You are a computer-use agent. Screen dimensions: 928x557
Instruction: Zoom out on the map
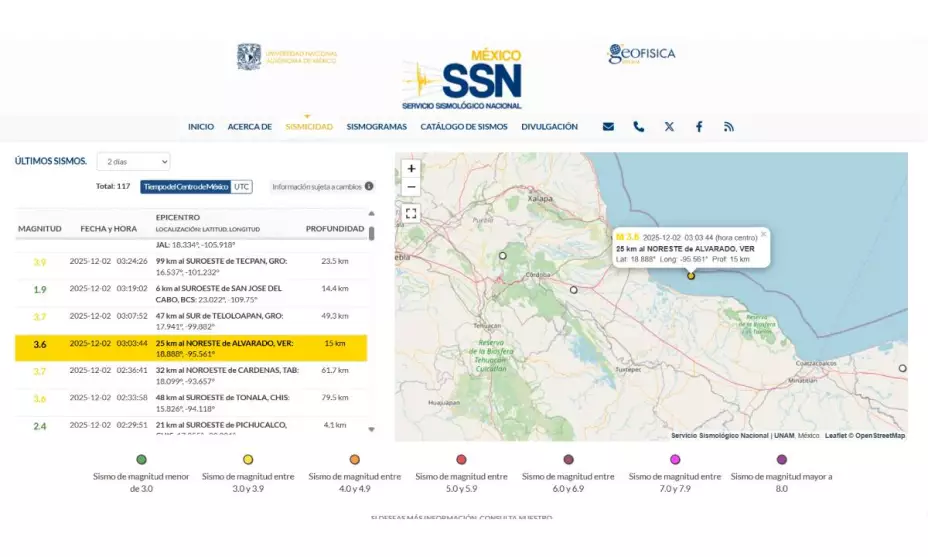[x=411, y=187]
